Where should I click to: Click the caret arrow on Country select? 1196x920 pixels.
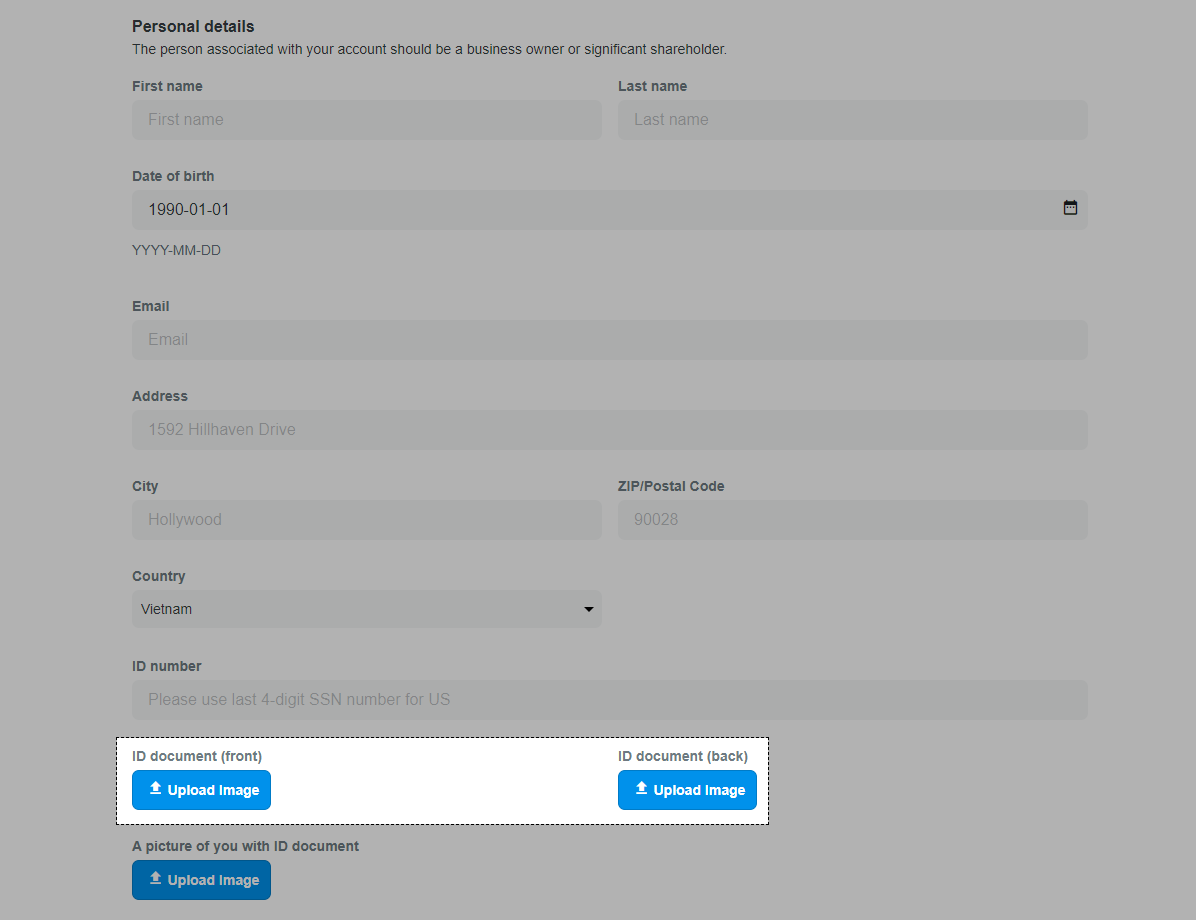coord(589,609)
